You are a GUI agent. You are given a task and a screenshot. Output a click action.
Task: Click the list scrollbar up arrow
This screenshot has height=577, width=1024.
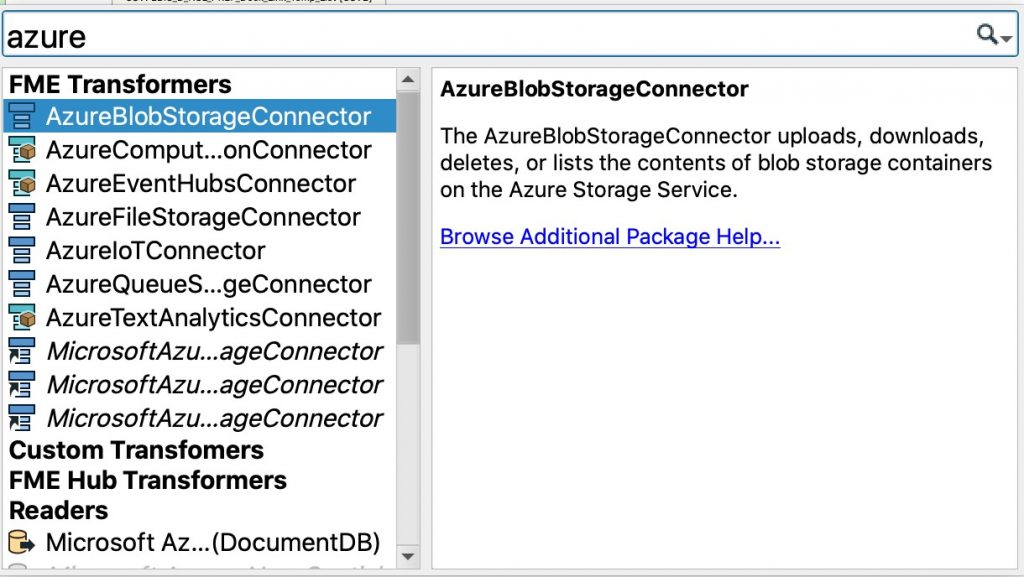pyautogui.click(x=408, y=80)
